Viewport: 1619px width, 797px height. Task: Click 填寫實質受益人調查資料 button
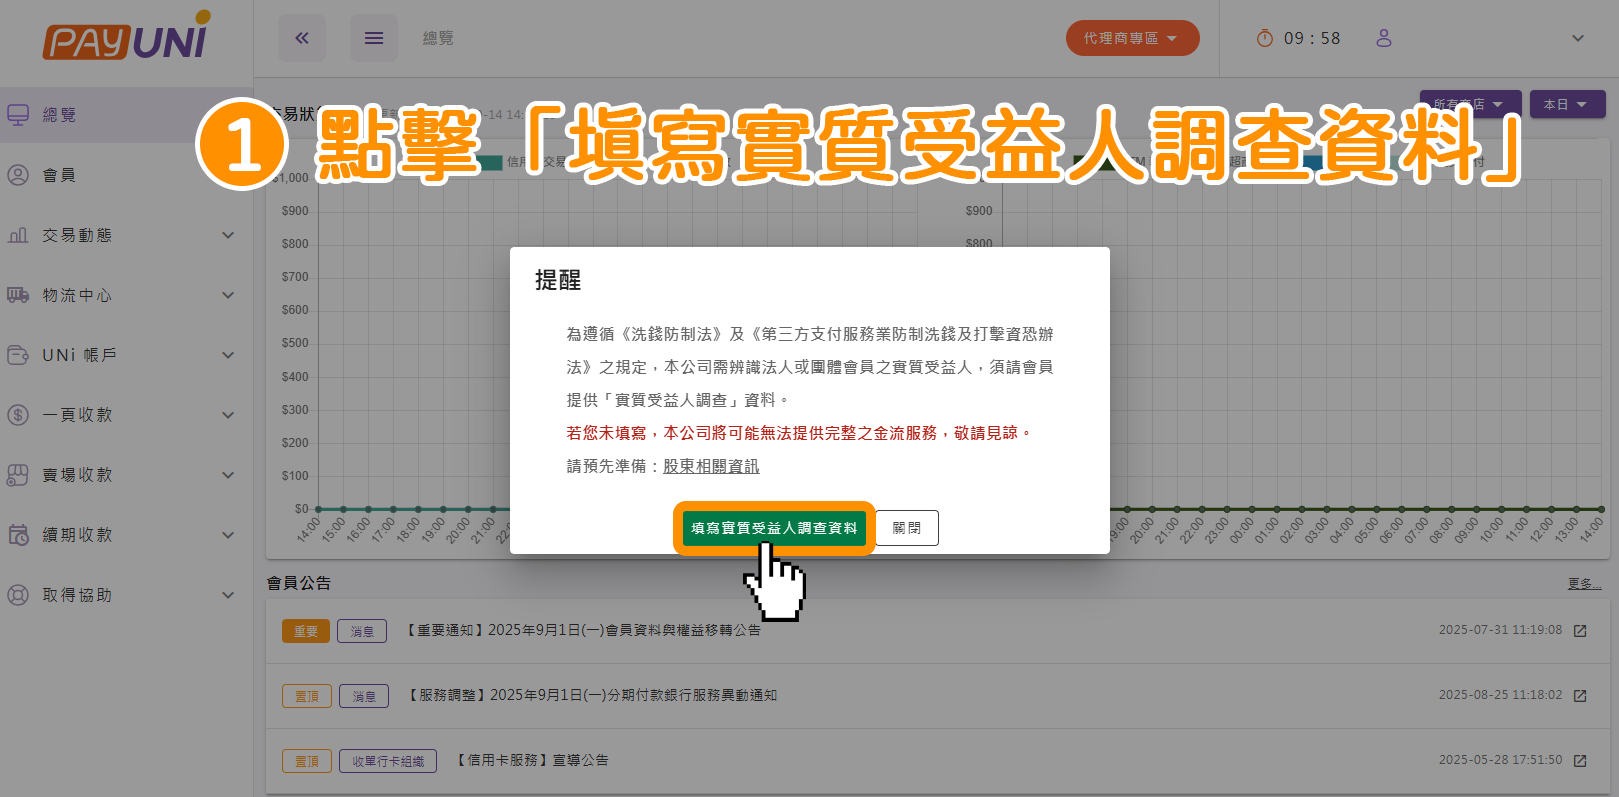[774, 528]
